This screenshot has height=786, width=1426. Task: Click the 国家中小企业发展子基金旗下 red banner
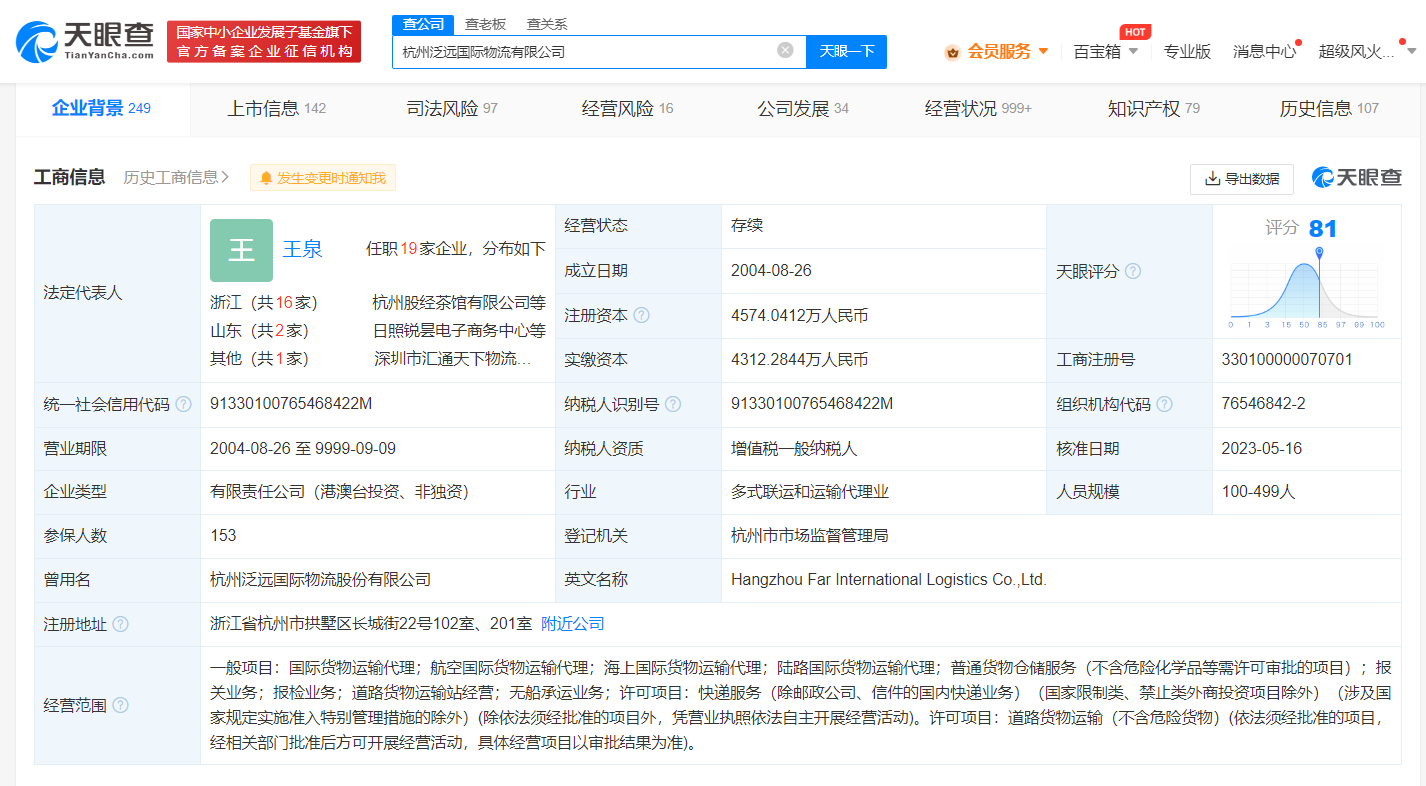point(264,42)
